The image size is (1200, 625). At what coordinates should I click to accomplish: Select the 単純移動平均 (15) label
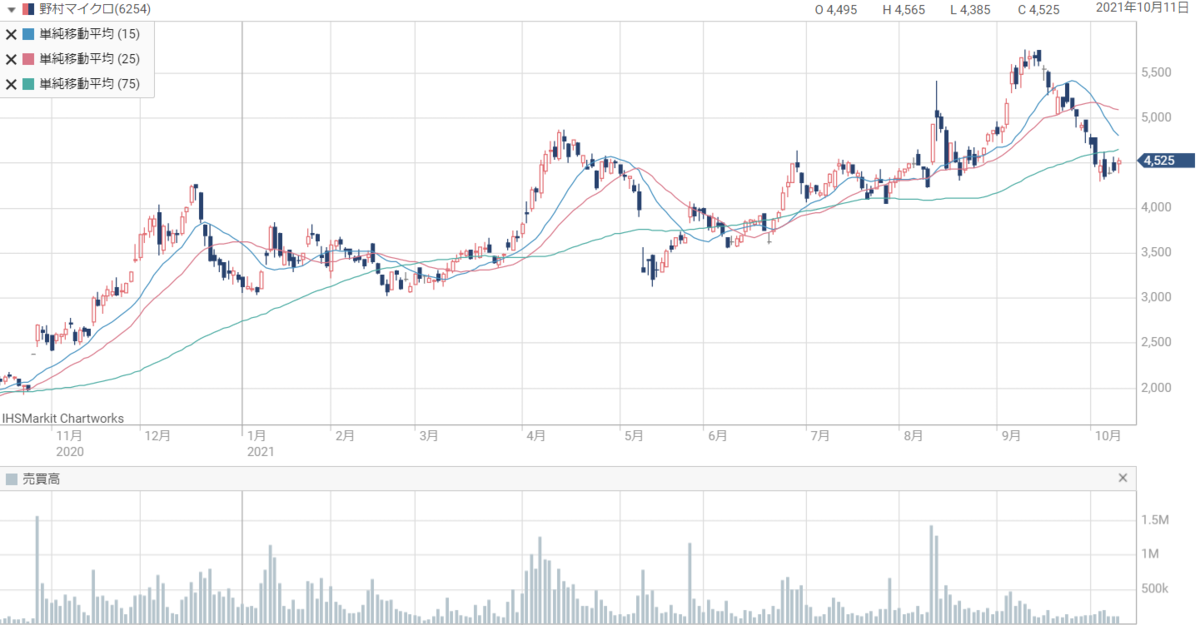[x=89, y=34]
